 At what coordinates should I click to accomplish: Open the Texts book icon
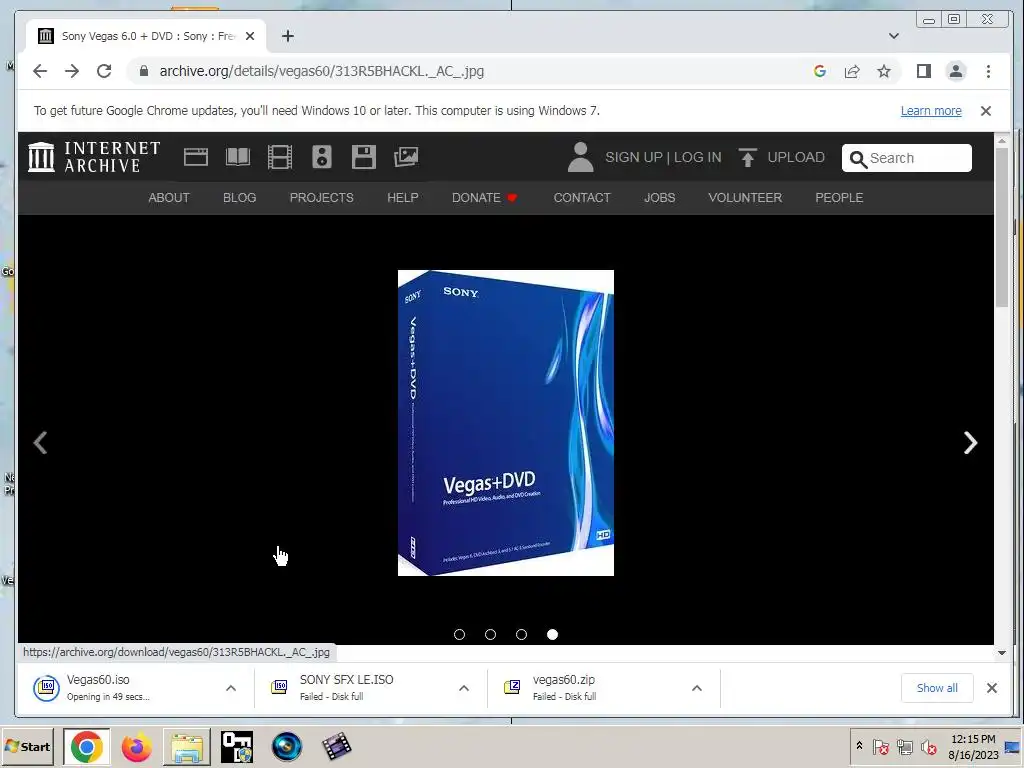(x=238, y=157)
